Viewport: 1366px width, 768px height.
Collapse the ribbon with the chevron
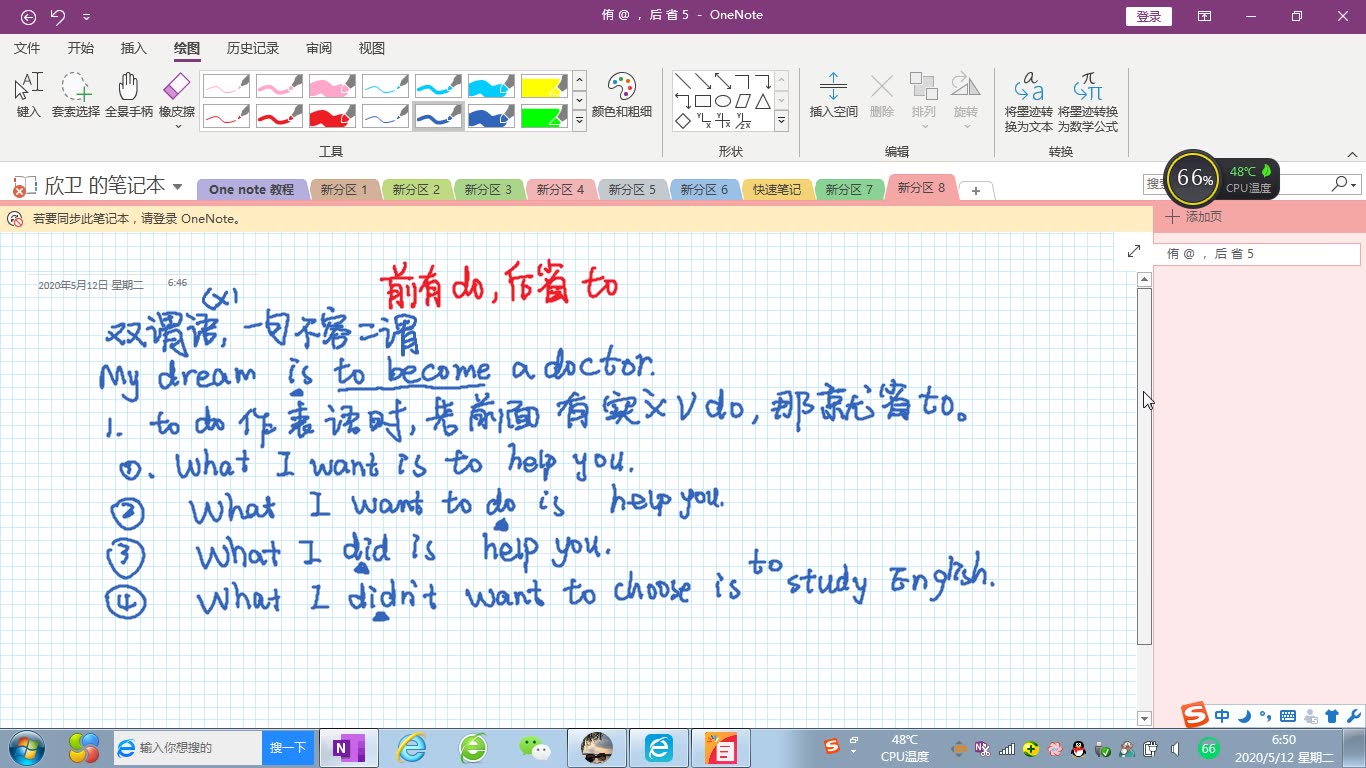pyautogui.click(x=1352, y=154)
